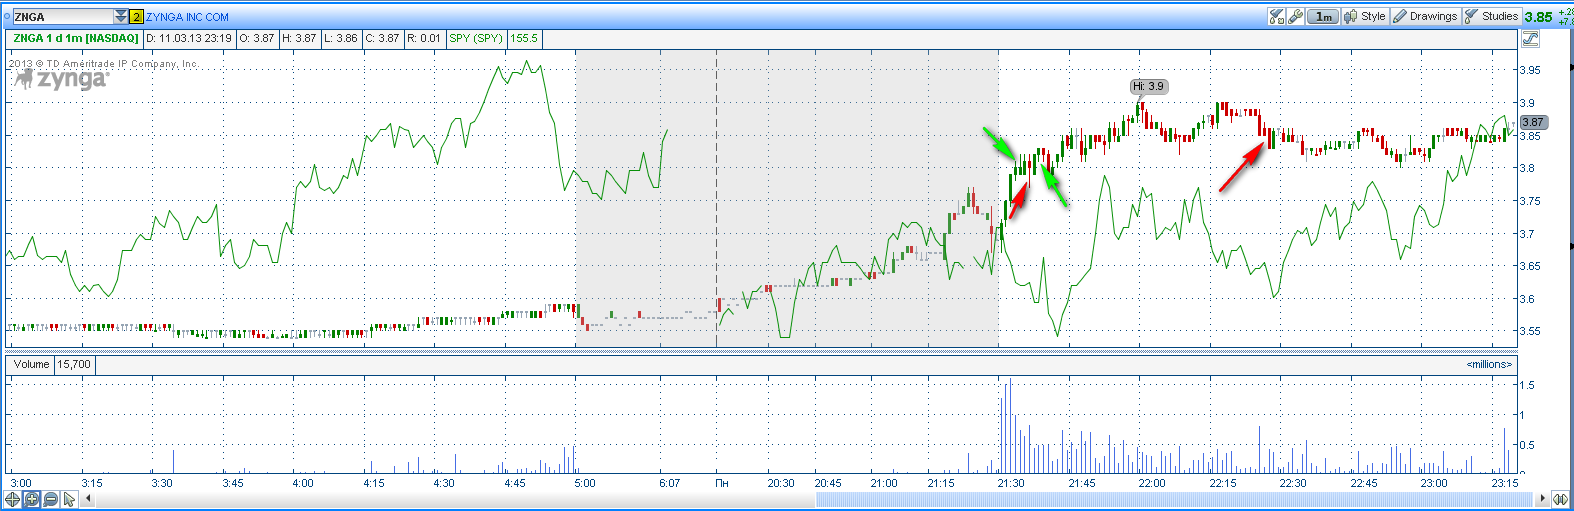This screenshot has width=1574, height=511.
Task: Click the SPY (SPY) comparison label
Action: (476, 38)
